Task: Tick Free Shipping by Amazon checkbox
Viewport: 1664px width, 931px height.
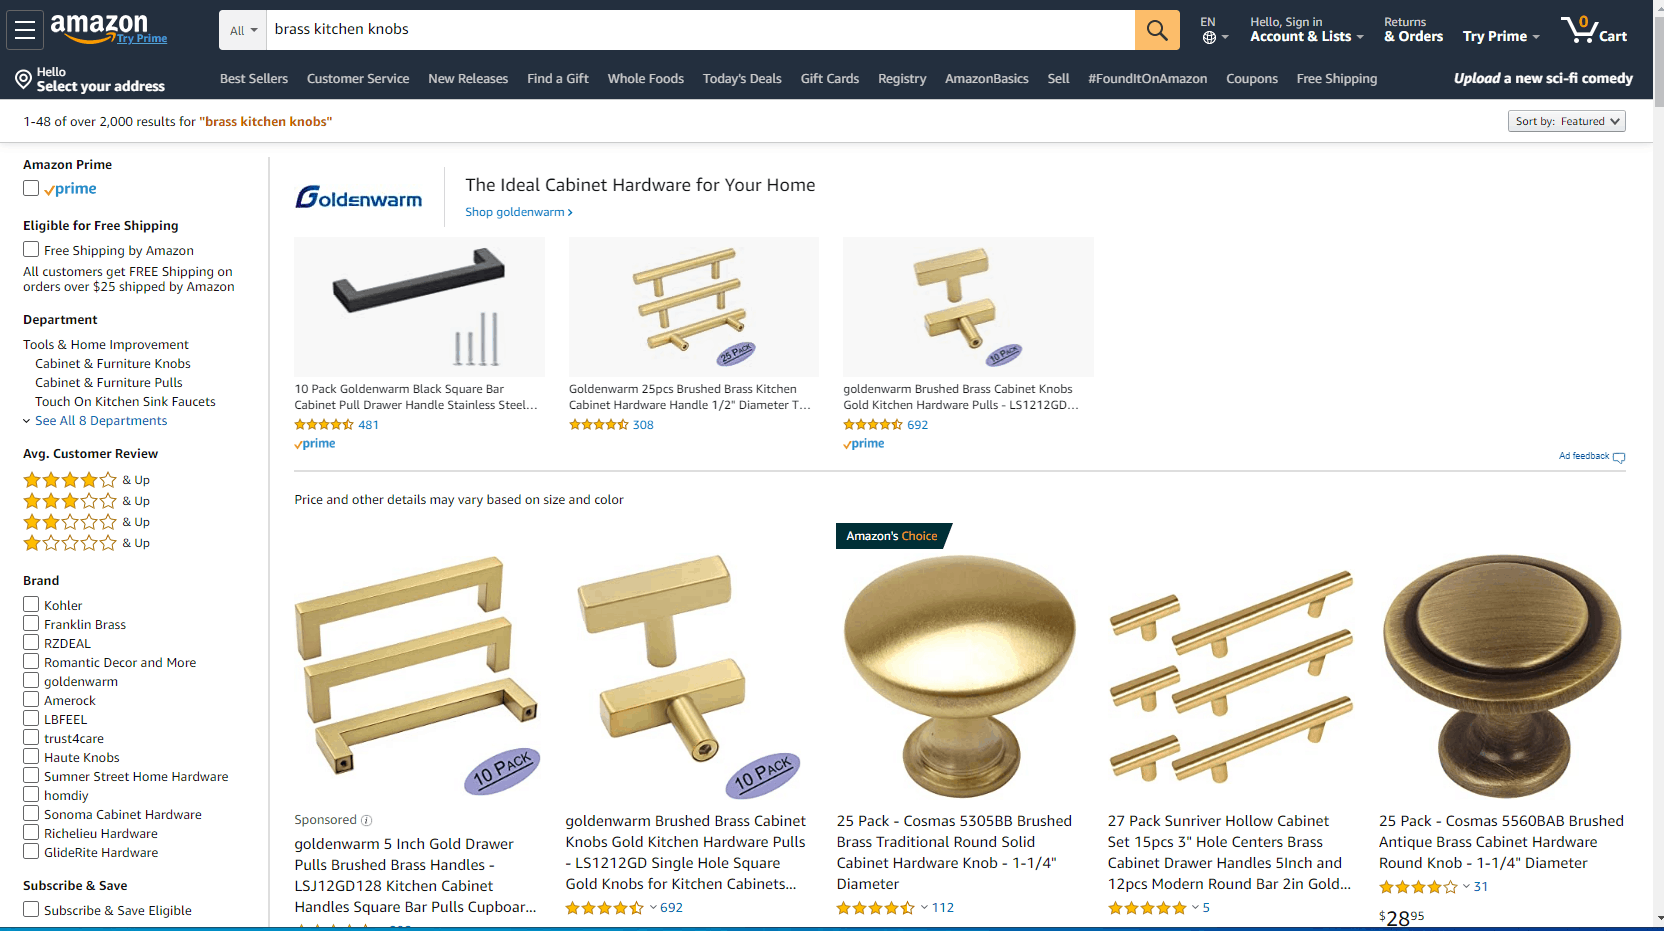Action: [x=31, y=250]
